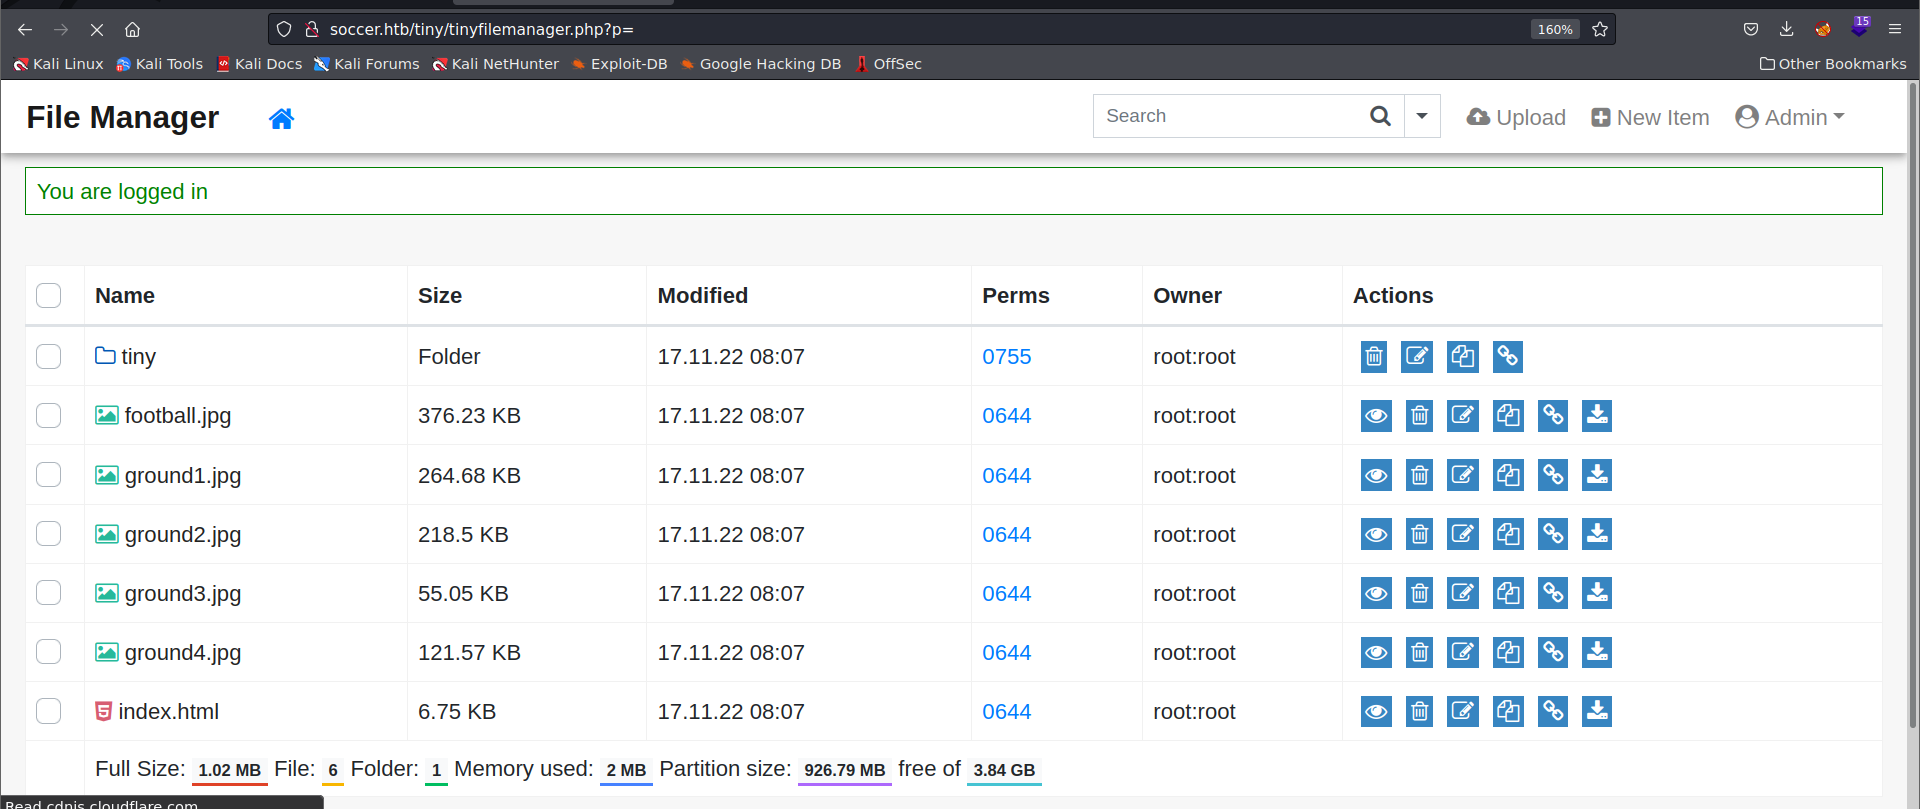Image resolution: width=1920 pixels, height=809 pixels.
Task: Change 0755 permissions on tiny
Action: [x=1006, y=357]
